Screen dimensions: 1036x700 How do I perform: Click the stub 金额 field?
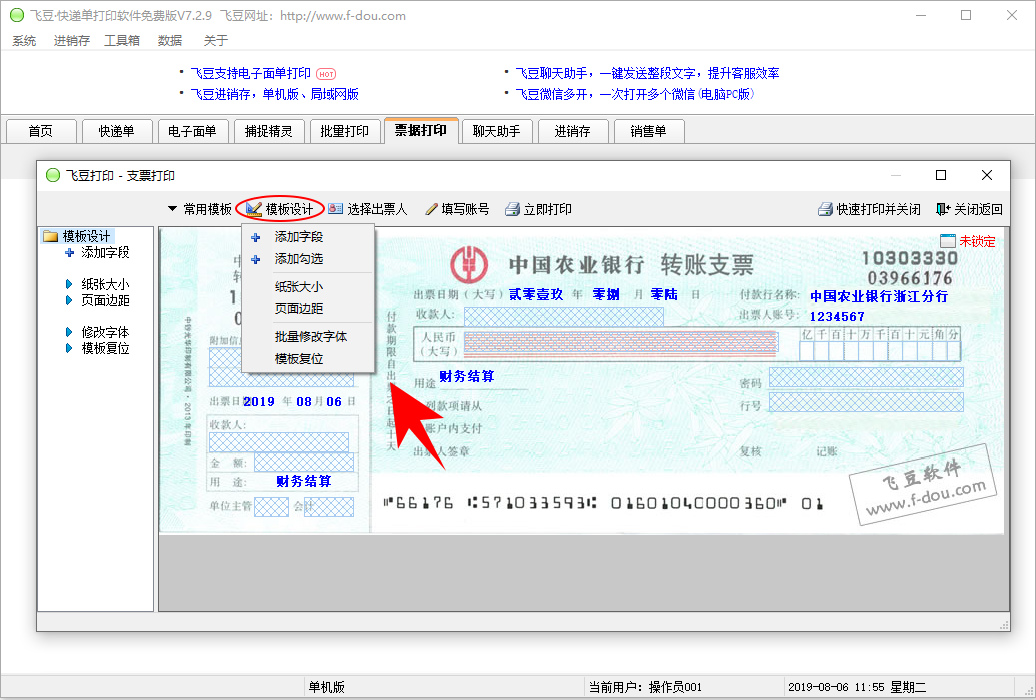(x=304, y=462)
